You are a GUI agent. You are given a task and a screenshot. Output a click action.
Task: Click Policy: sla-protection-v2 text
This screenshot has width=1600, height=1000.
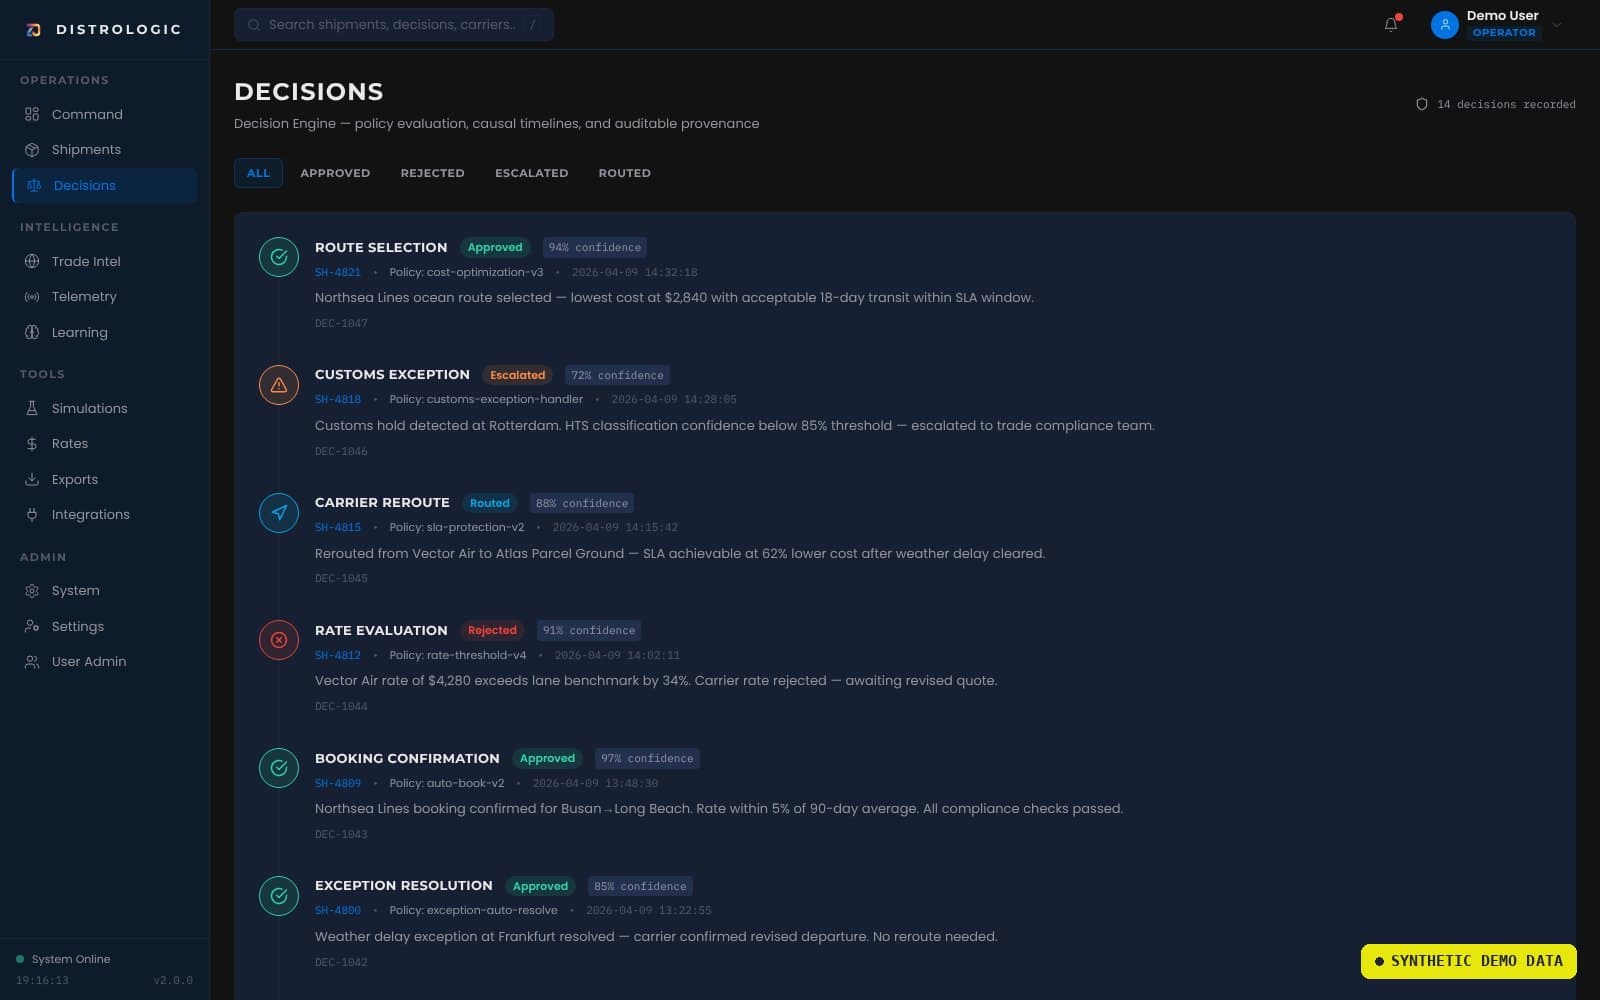pos(456,527)
